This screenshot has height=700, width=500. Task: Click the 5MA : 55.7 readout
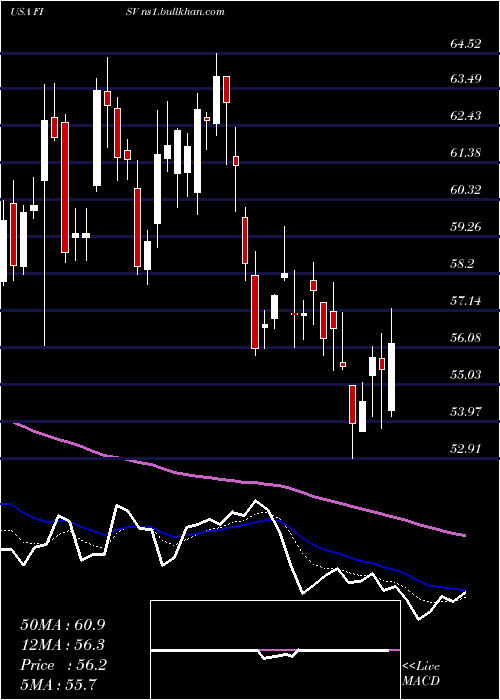(59, 685)
